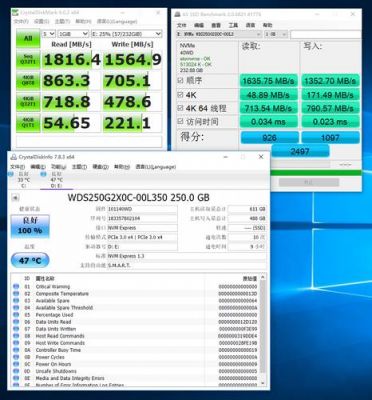Click the green All button in CrystalDiskMark

[x=28, y=38]
